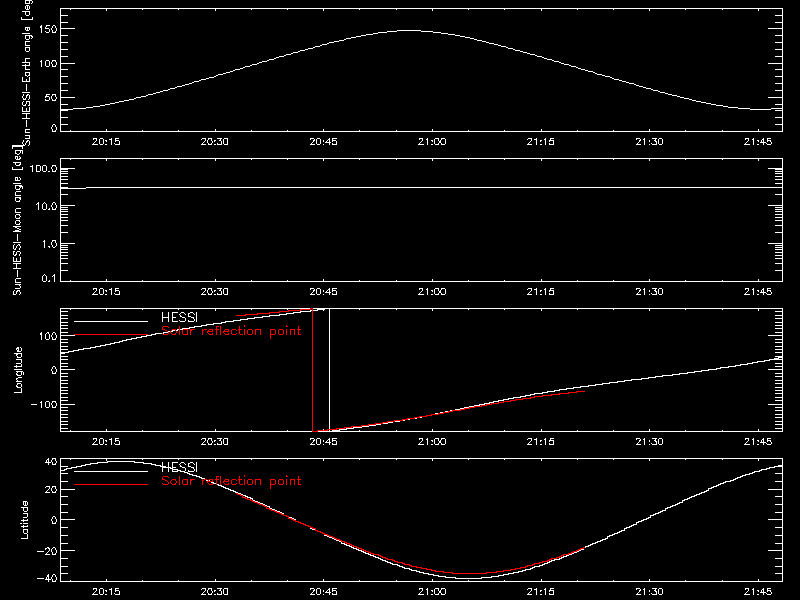Click the 150 tick on Earth angle plot
The image size is (800, 600).
point(48,30)
